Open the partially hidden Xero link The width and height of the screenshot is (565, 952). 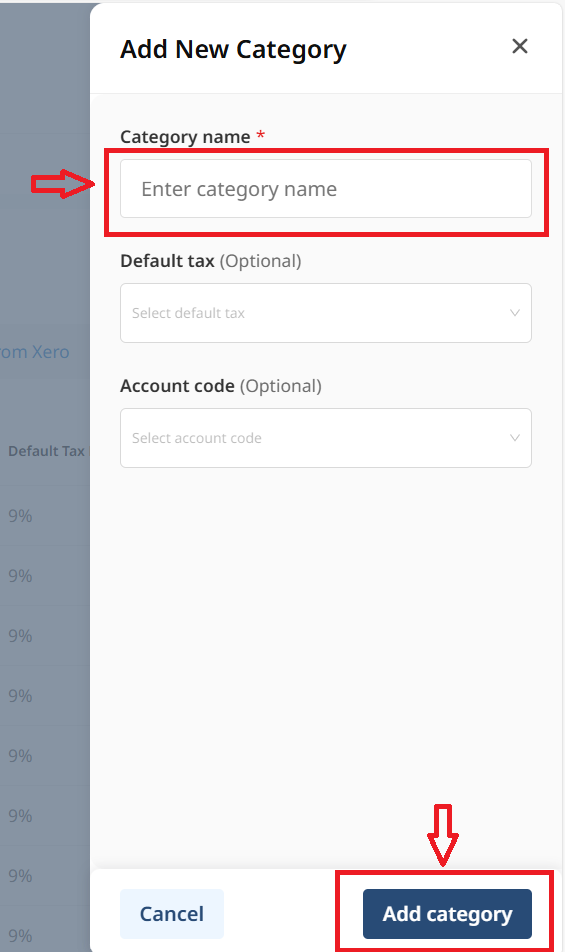point(35,352)
